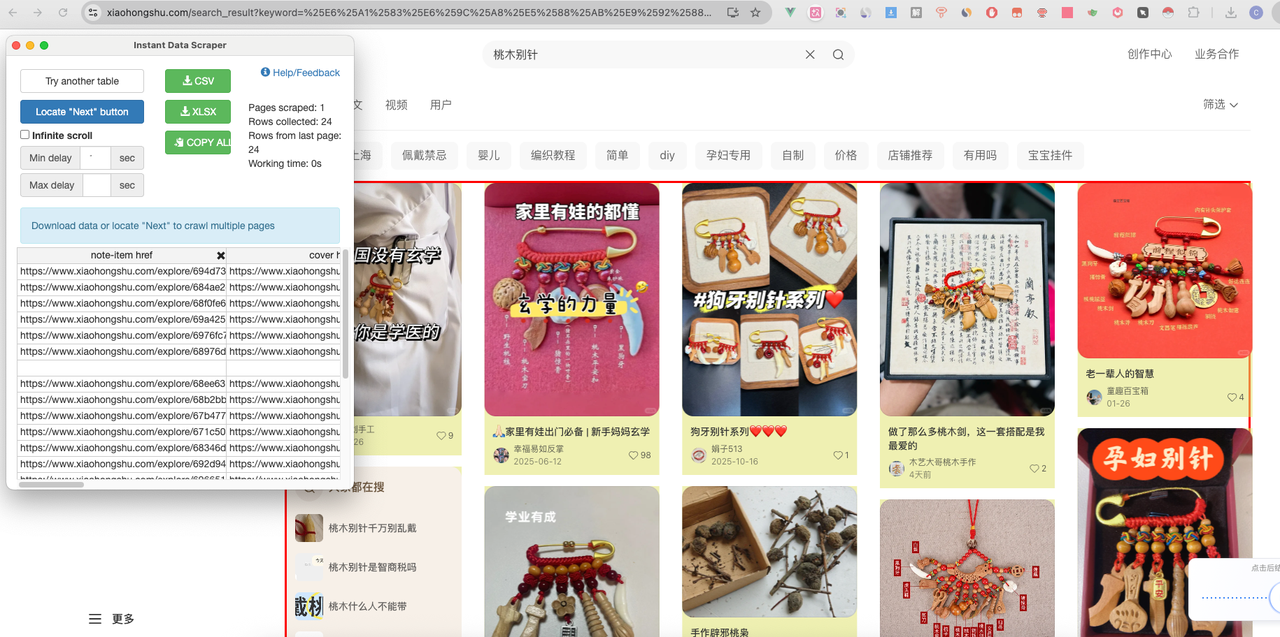
Task: Select the diy filter tag
Action: [x=667, y=155]
